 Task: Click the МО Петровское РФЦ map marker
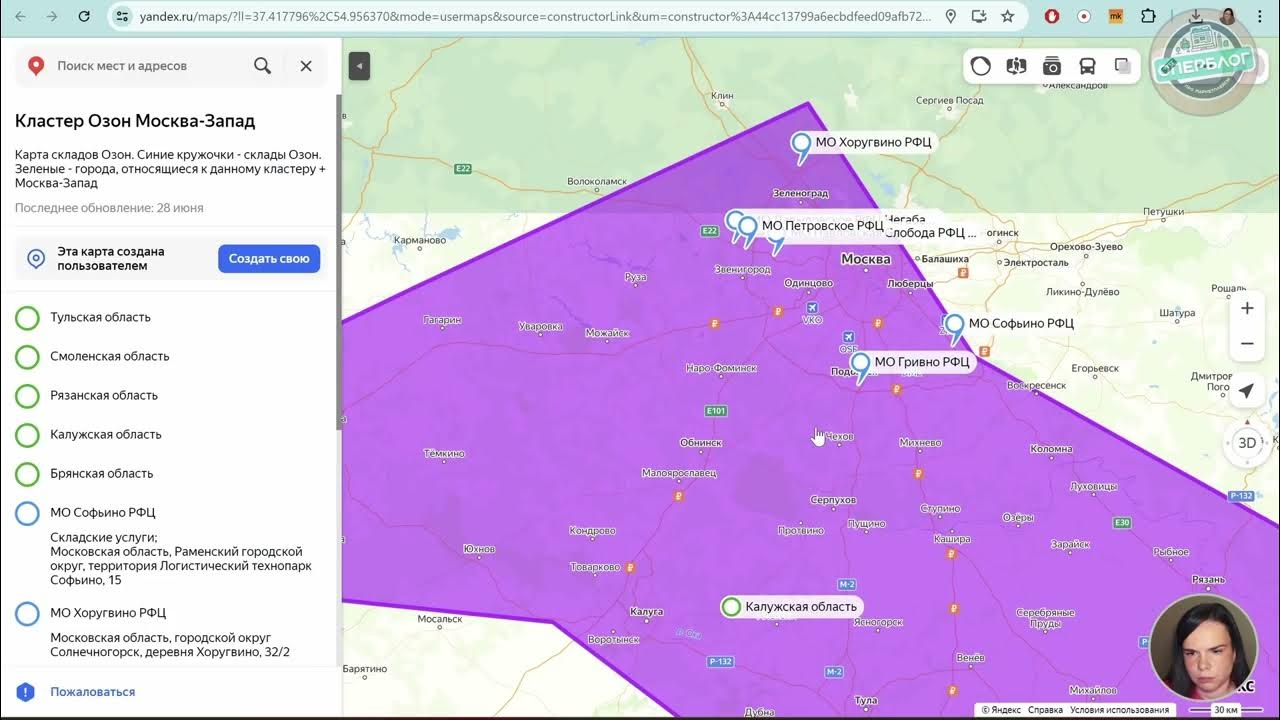[747, 230]
